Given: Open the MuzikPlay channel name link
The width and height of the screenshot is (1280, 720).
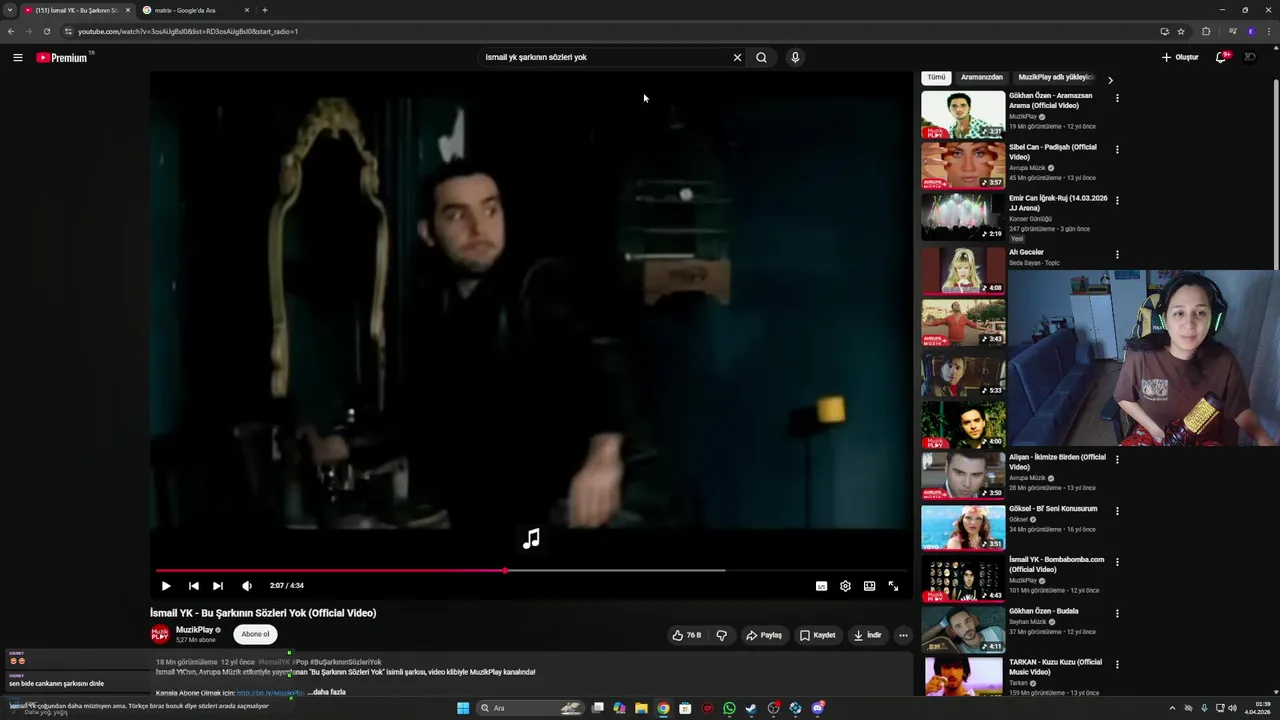Looking at the screenshot, I should point(194,630).
